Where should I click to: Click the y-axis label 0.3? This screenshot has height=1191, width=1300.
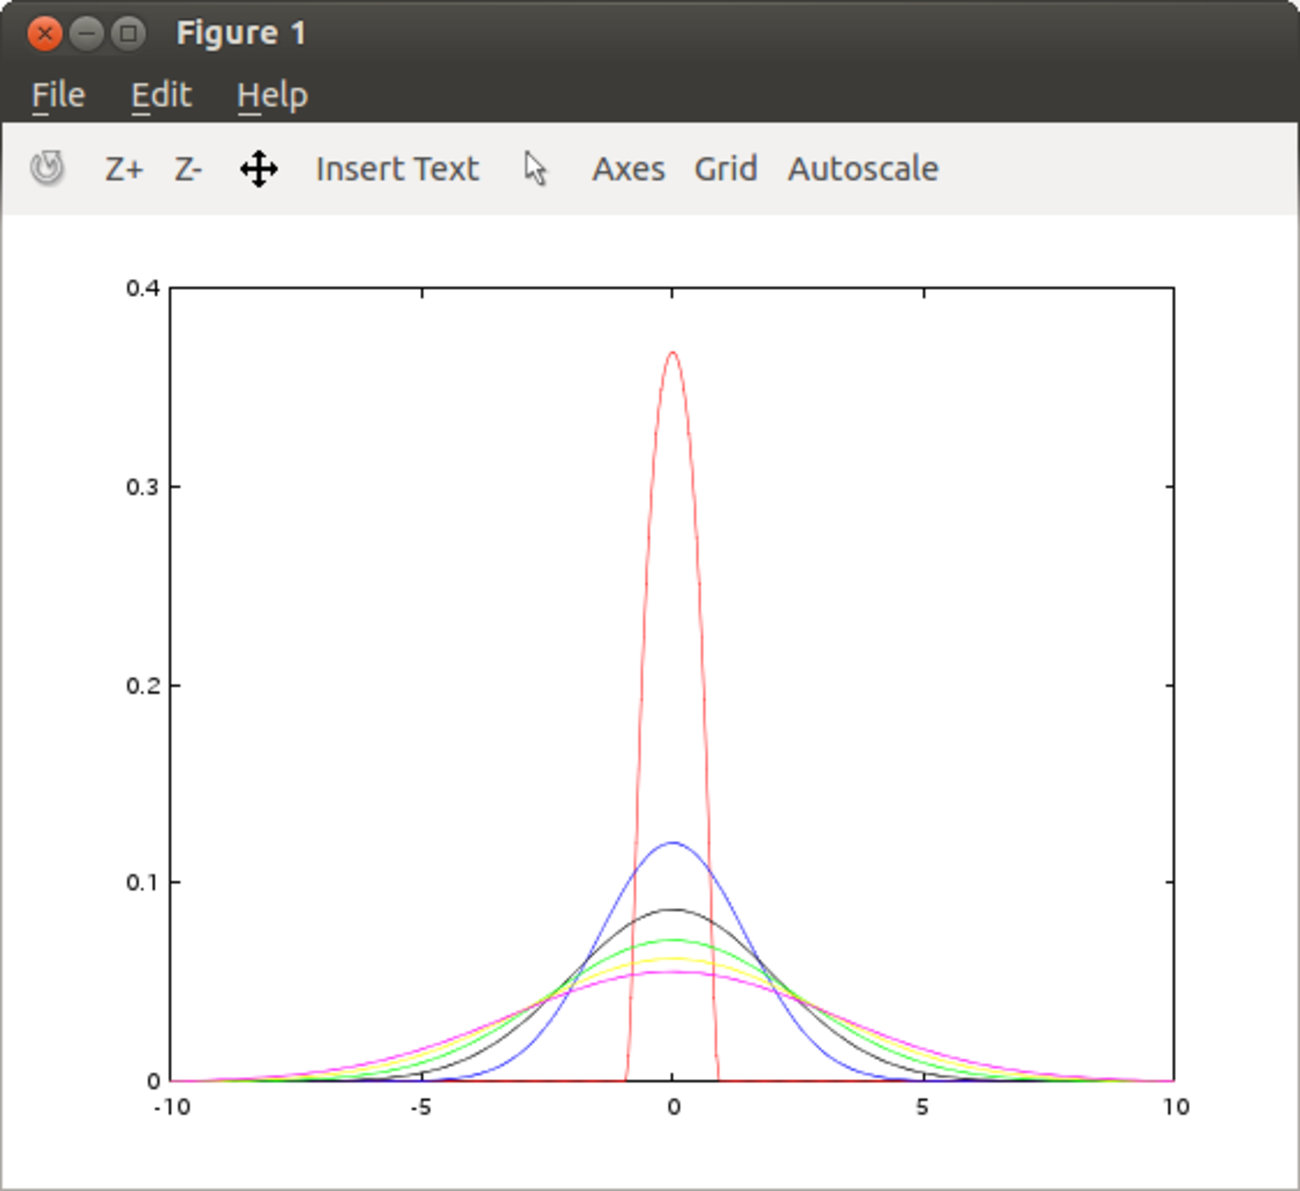point(143,487)
